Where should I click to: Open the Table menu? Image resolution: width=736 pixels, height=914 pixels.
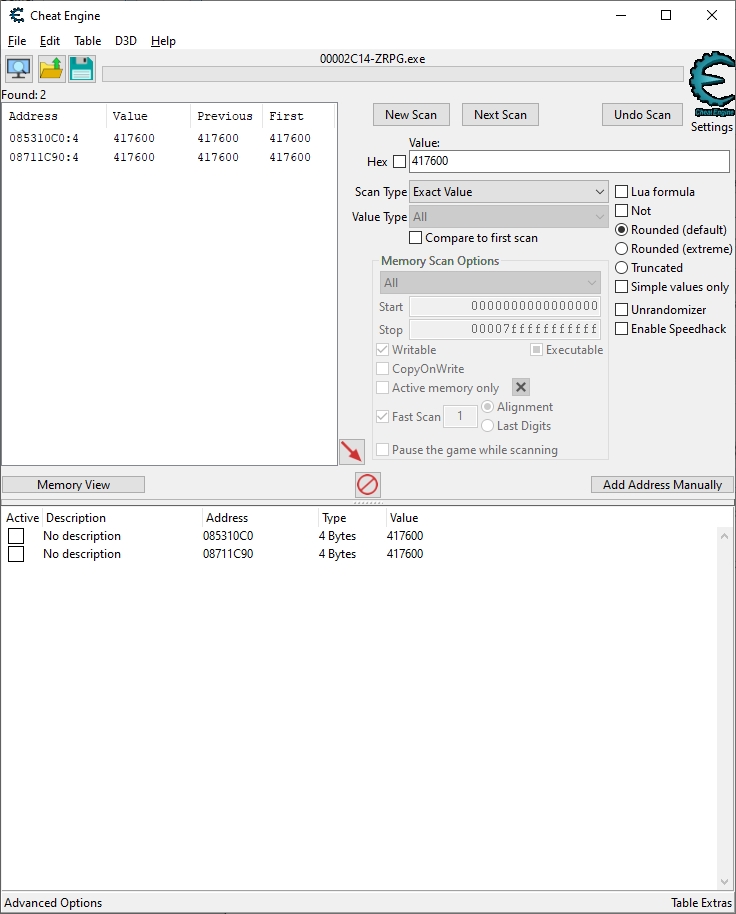(x=87, y=41)
